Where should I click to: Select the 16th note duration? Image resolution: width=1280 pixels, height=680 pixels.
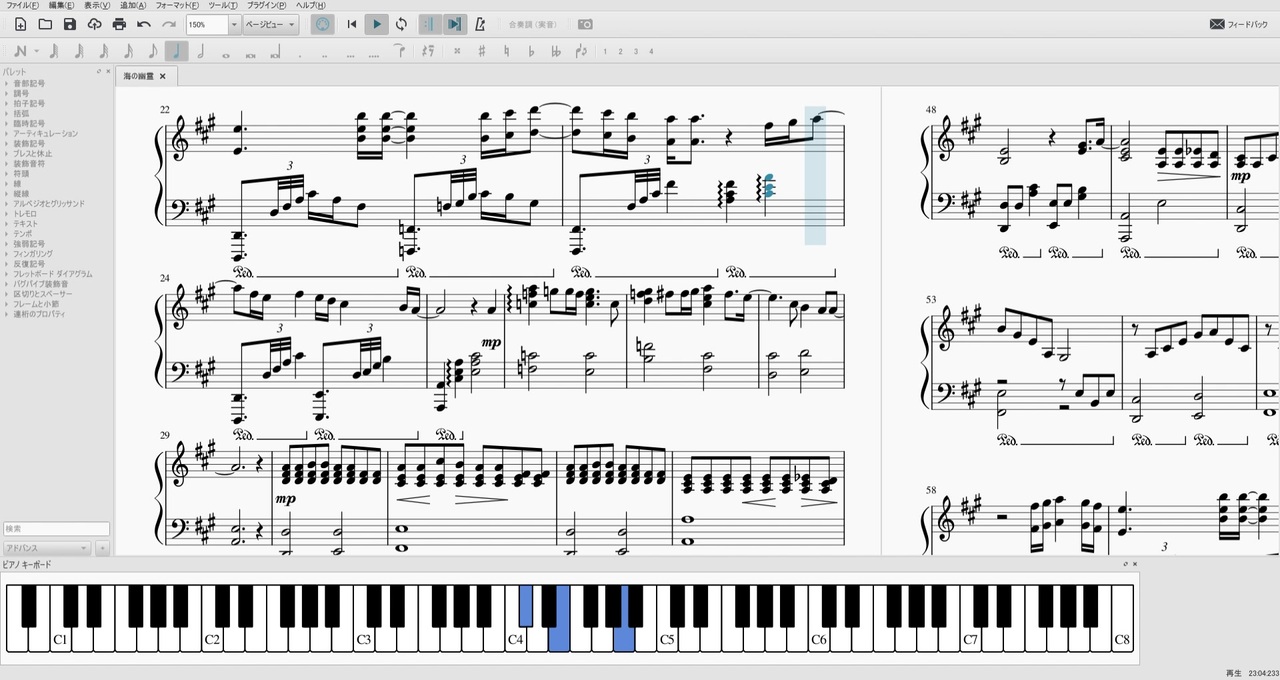(127, 51)
